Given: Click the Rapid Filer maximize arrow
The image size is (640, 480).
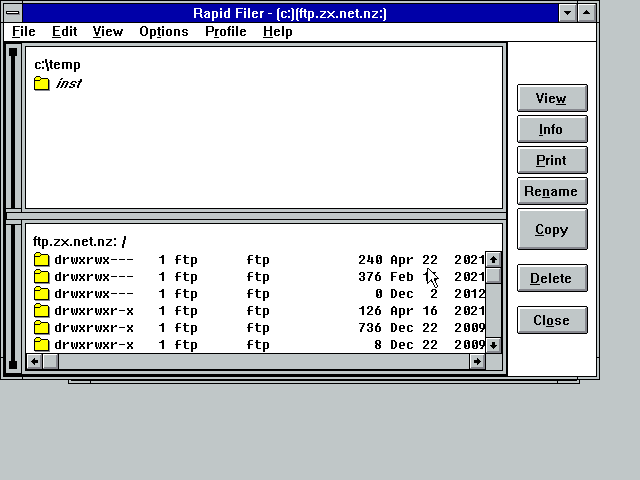Looking at the screenshot, I should point(587,13).
